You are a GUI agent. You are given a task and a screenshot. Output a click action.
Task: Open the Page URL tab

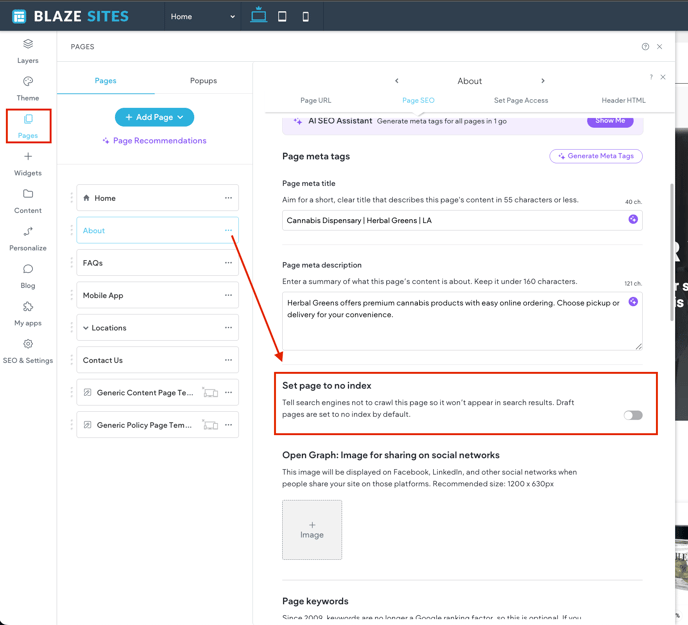click(x=316, y=100)
